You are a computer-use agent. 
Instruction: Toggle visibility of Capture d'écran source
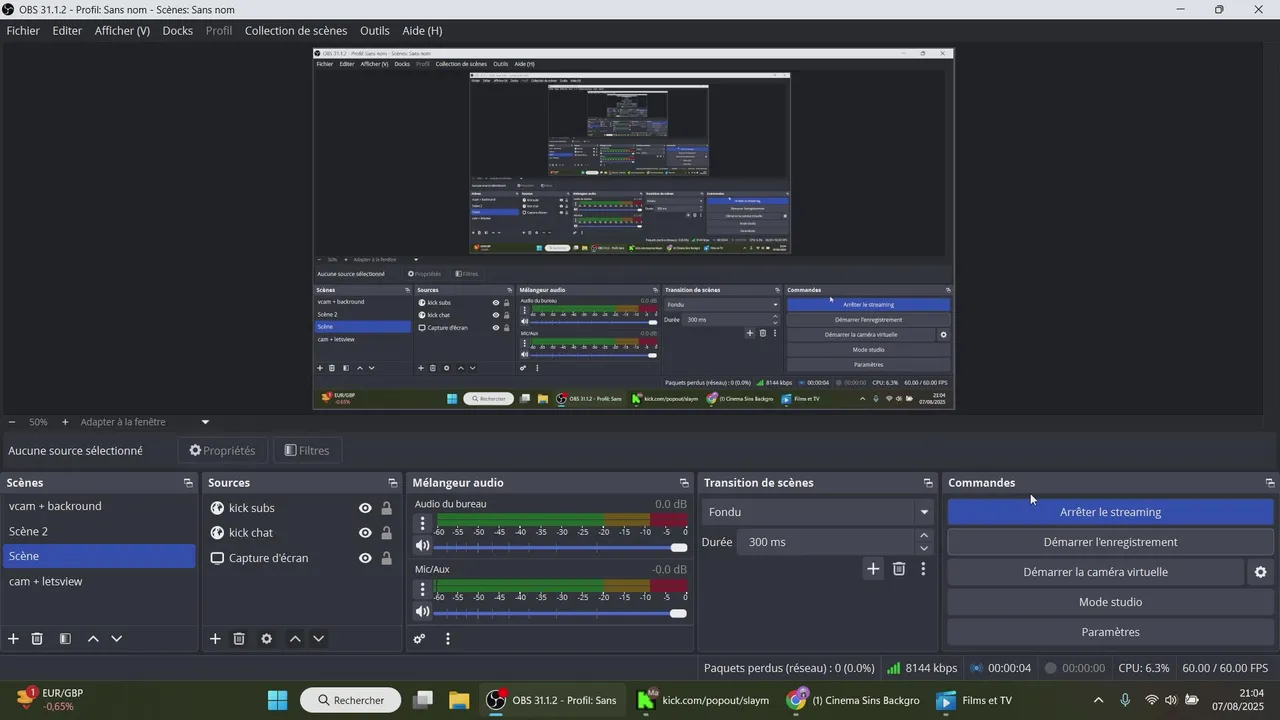point(366,558)
